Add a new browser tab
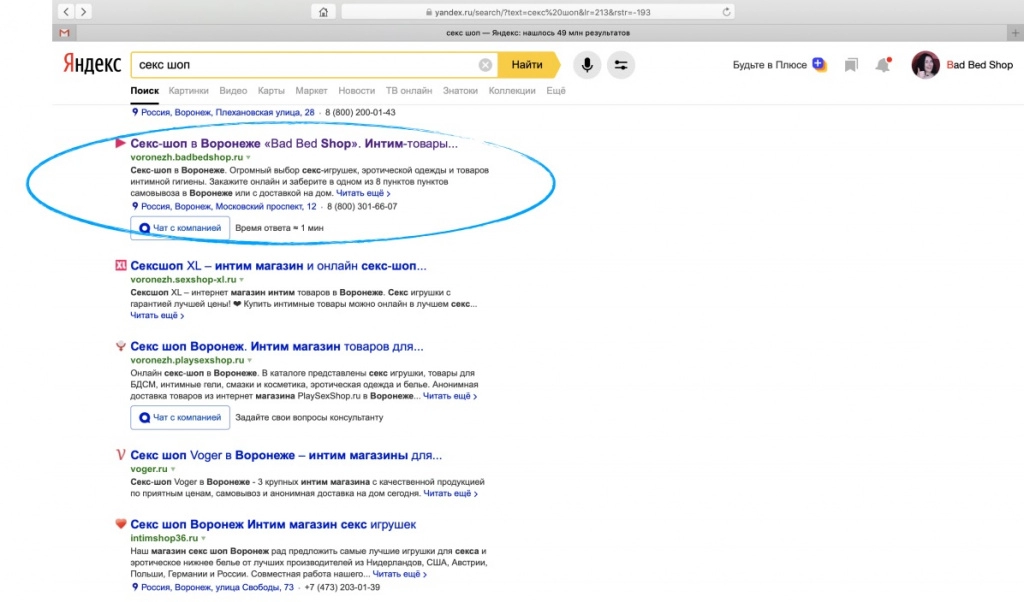This screenshot has width=1024, height=602. (1015, 33)
